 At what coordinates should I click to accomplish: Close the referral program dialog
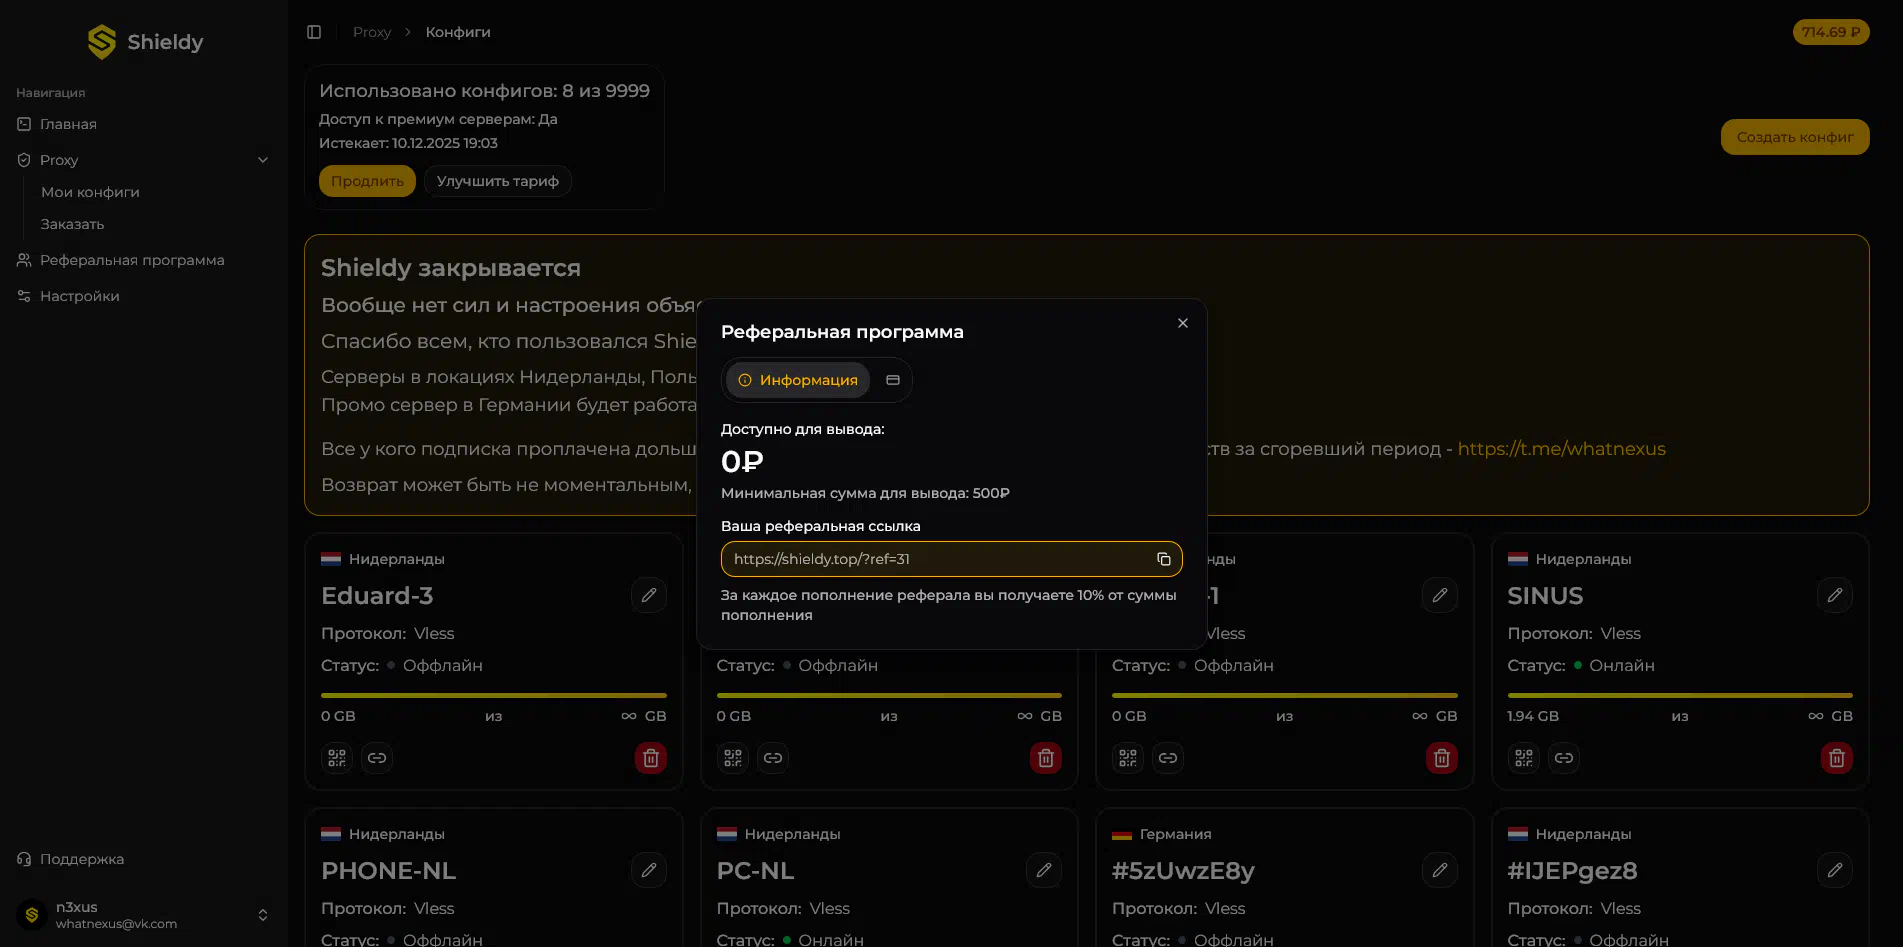1183,323
